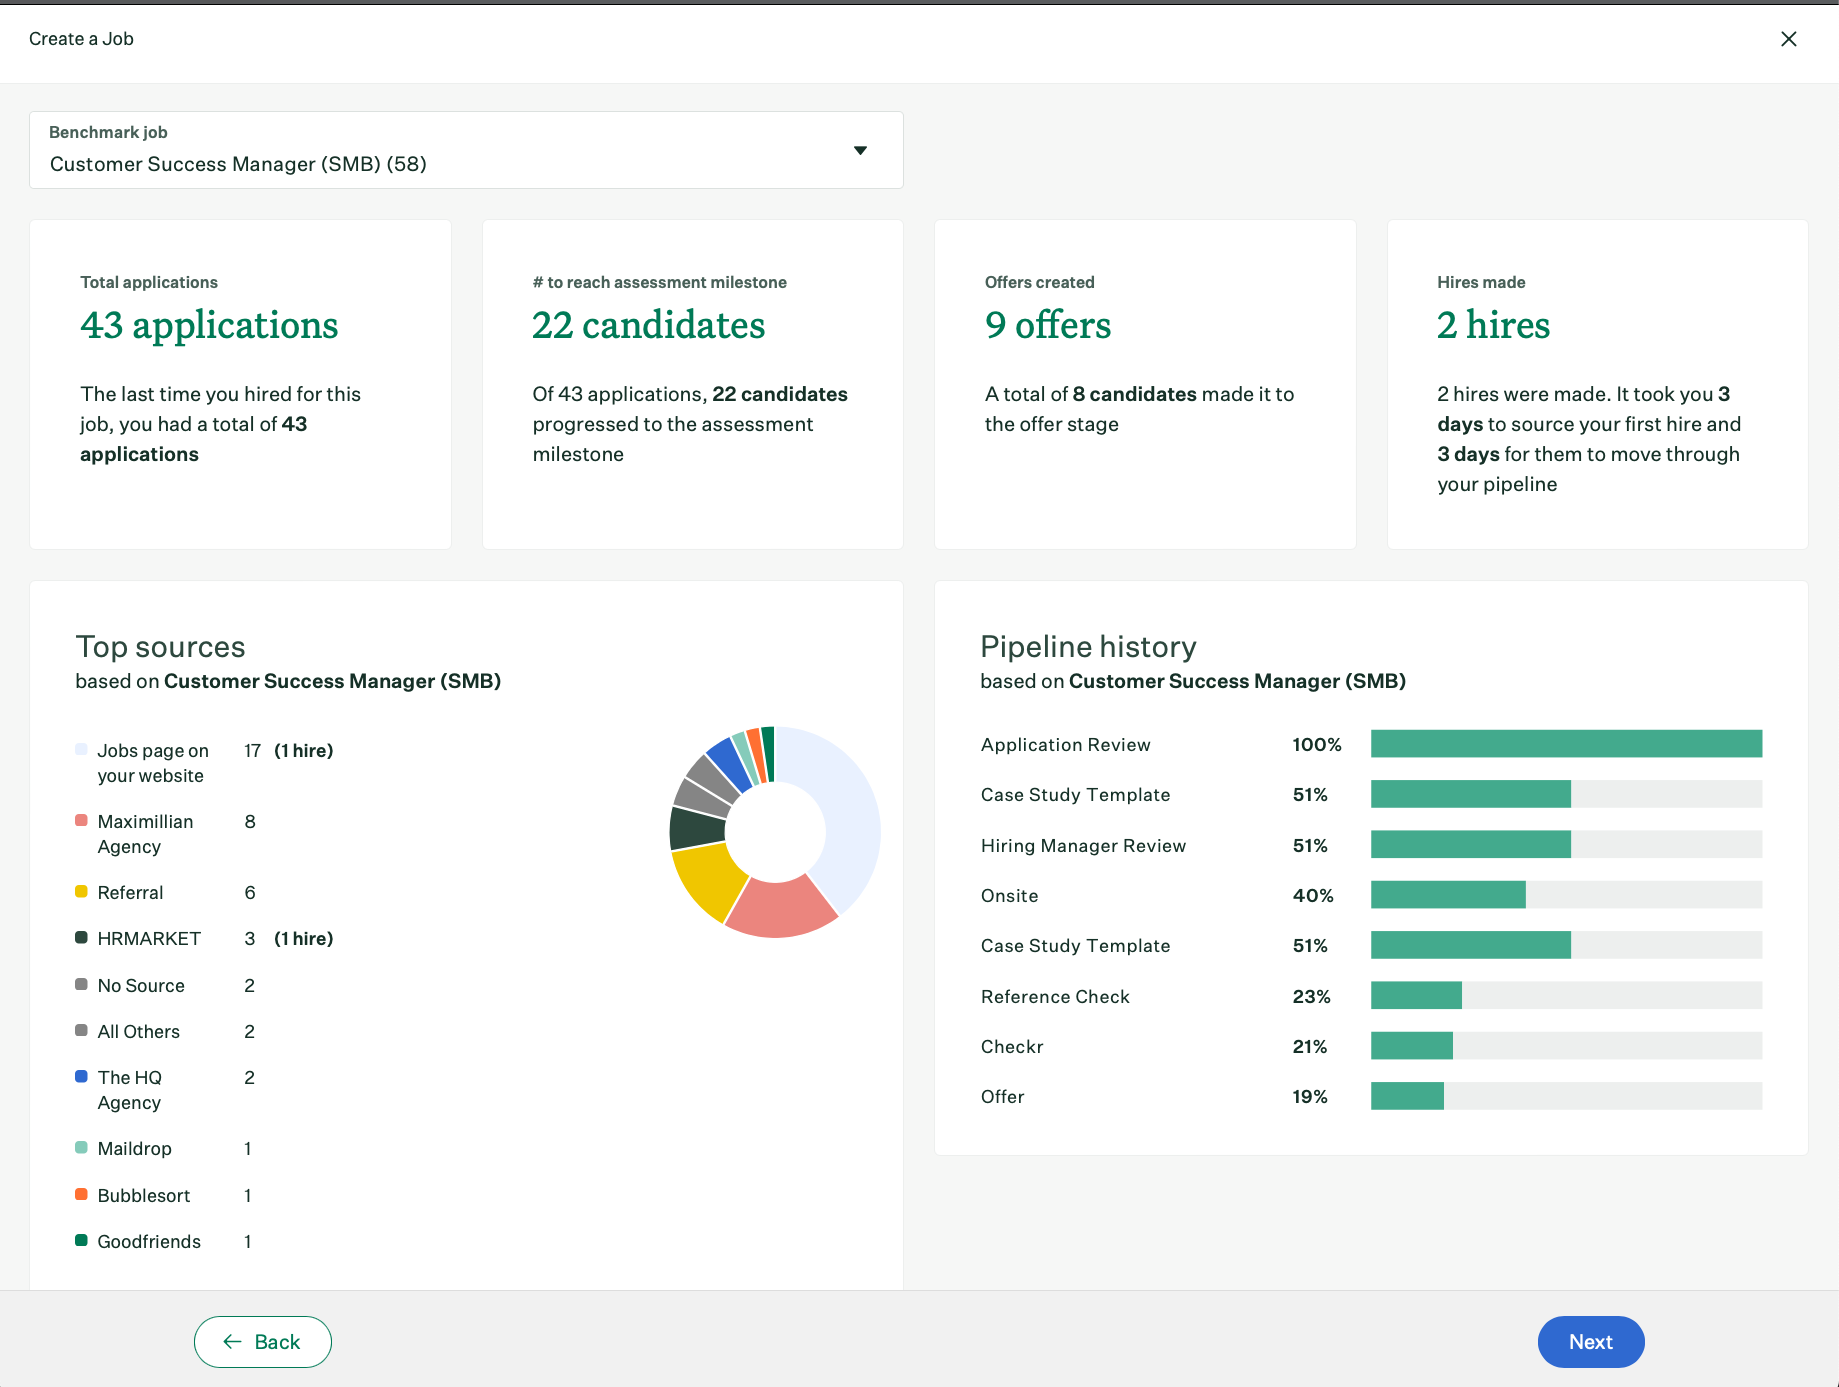Open "(1 hire)" next to Jobs page source
Image resolution: width=1839 pixels, height=1387 pixels.
coord(304,750)
